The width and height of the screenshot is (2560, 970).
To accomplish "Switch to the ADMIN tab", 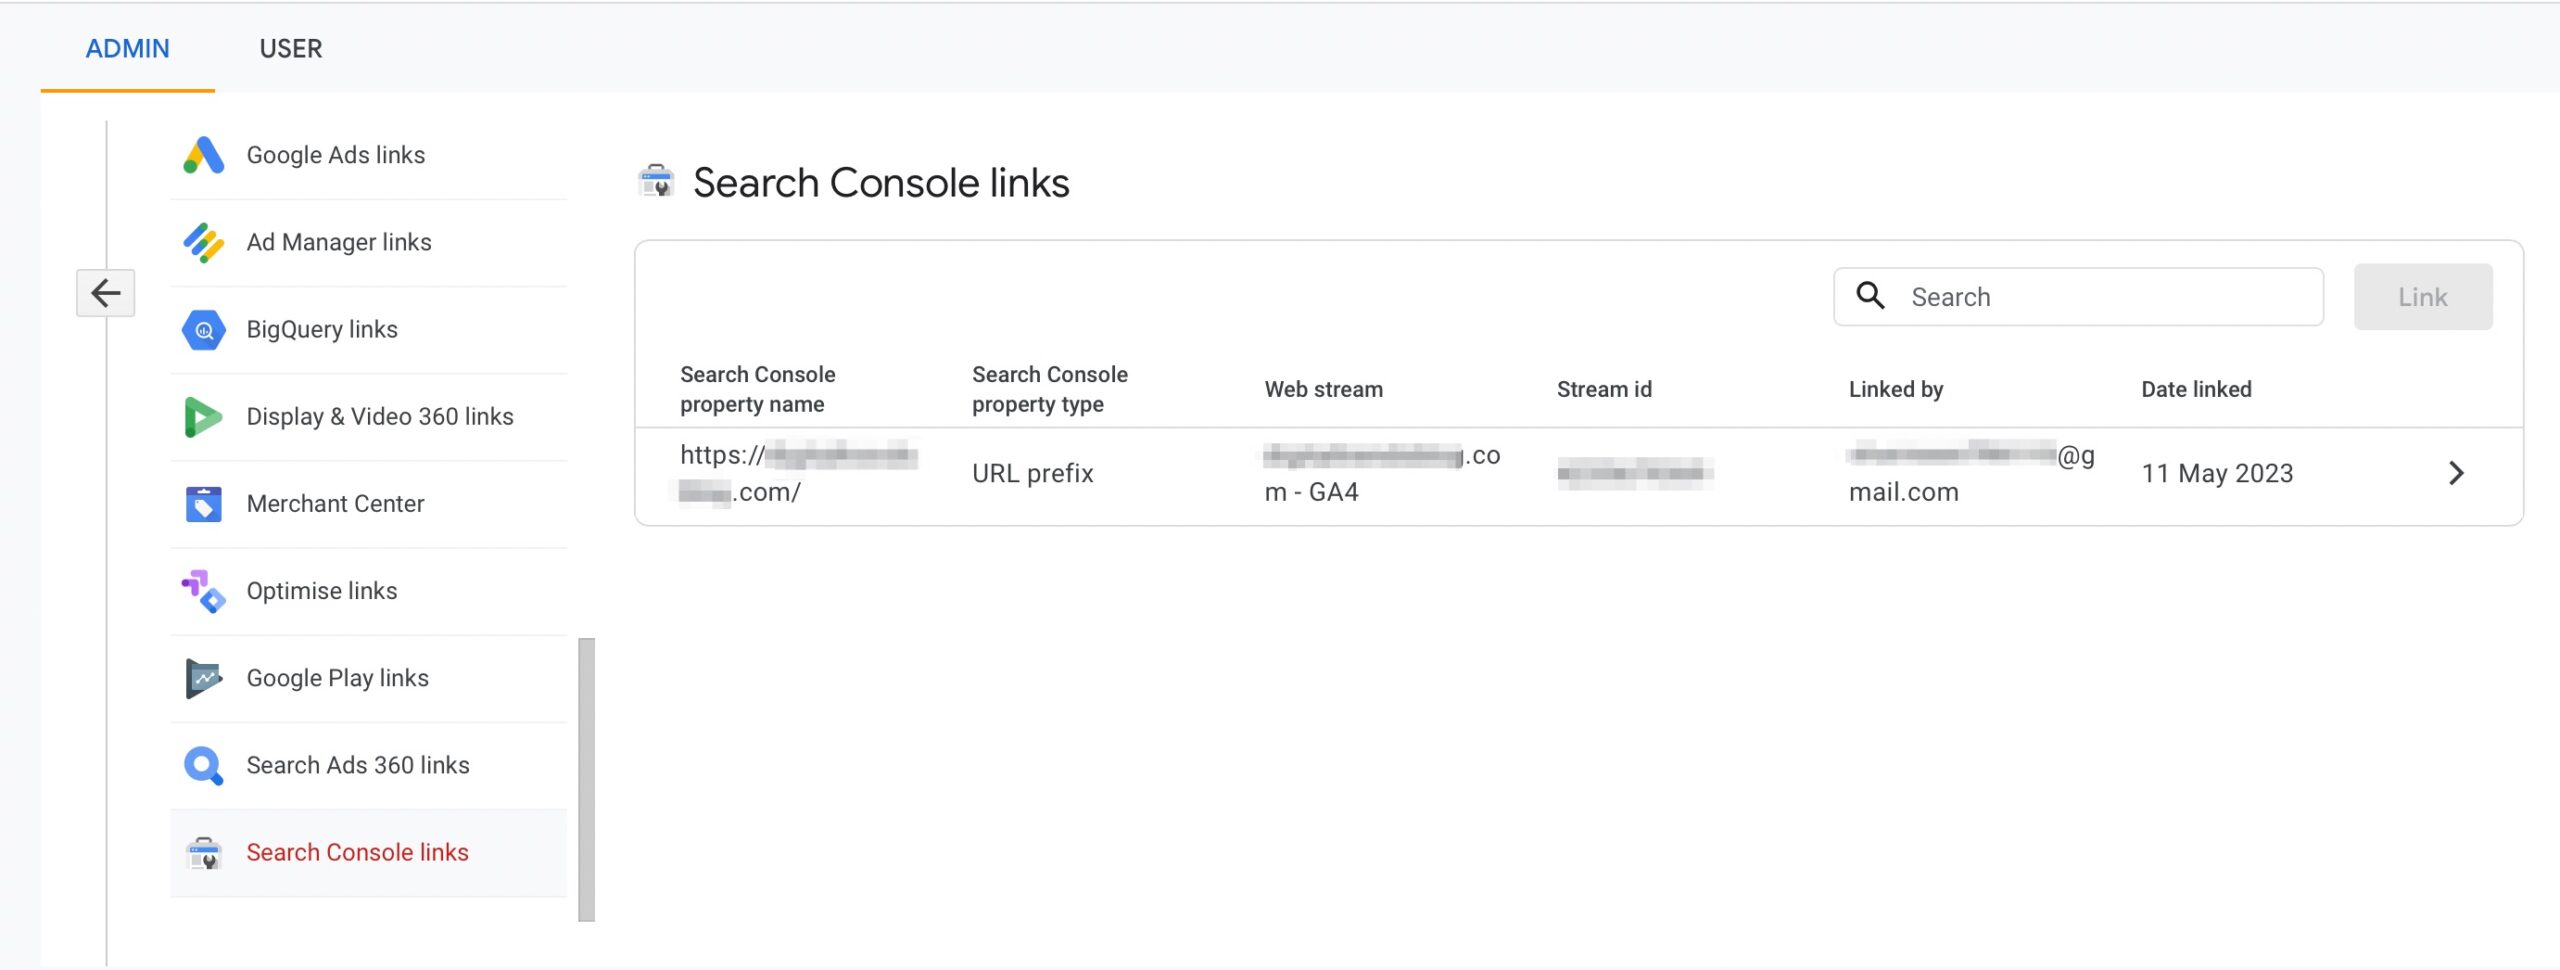I will click(127, 48).
